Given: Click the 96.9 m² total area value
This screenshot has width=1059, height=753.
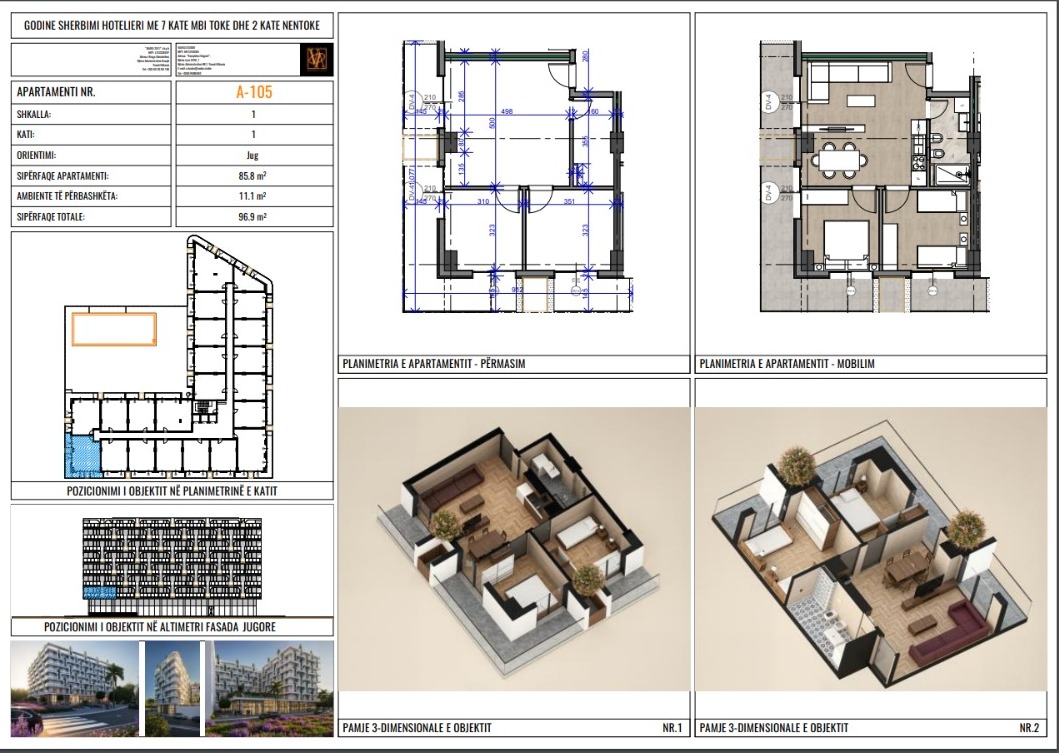Looking at the screenshot, I should [x=253, y=216].
